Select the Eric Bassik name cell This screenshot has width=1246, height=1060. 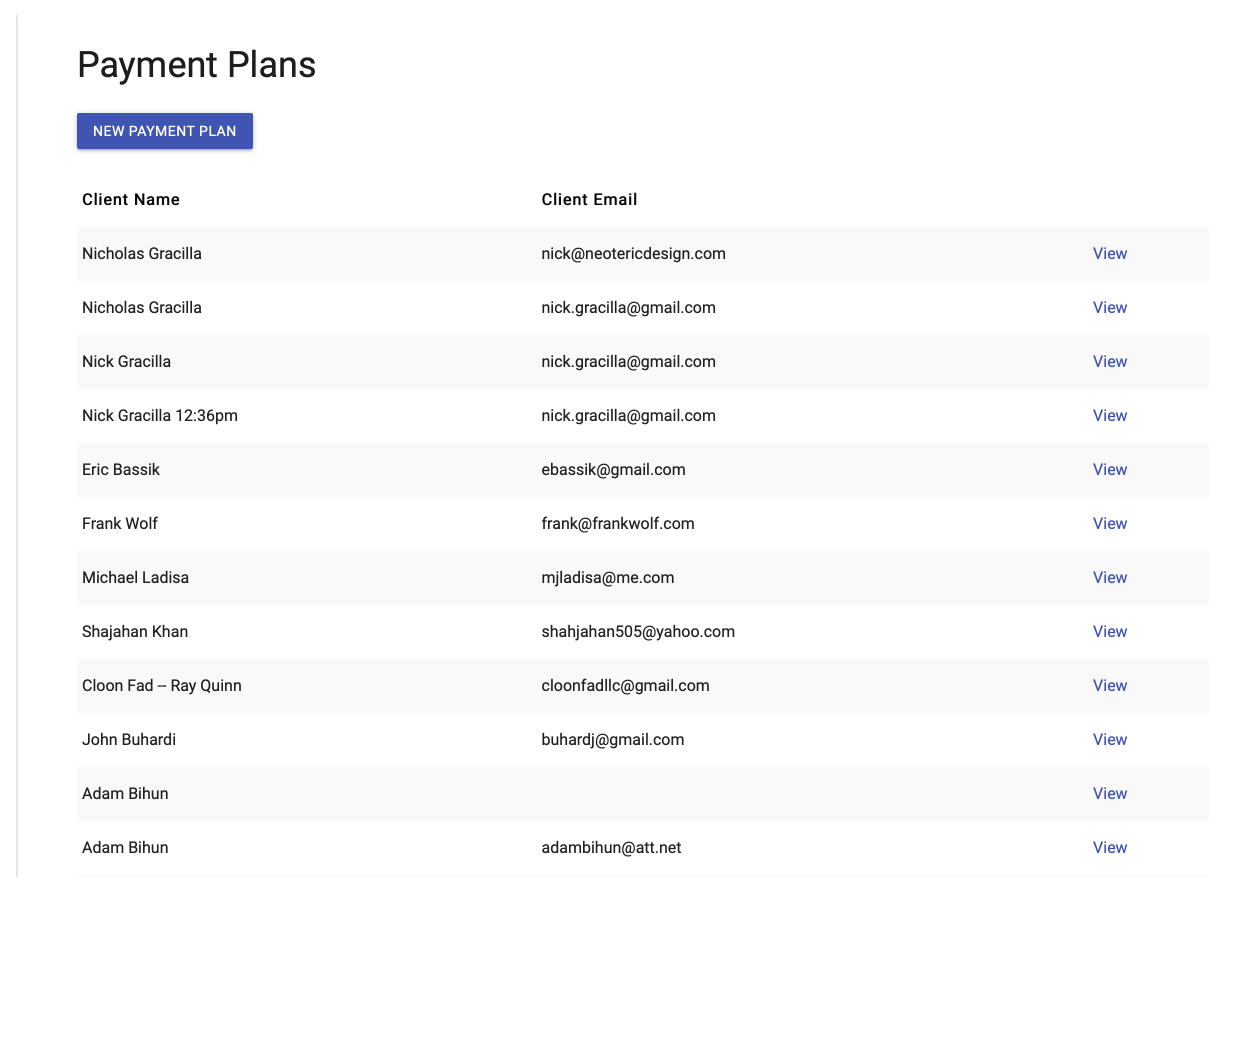(x=121, y=470)
